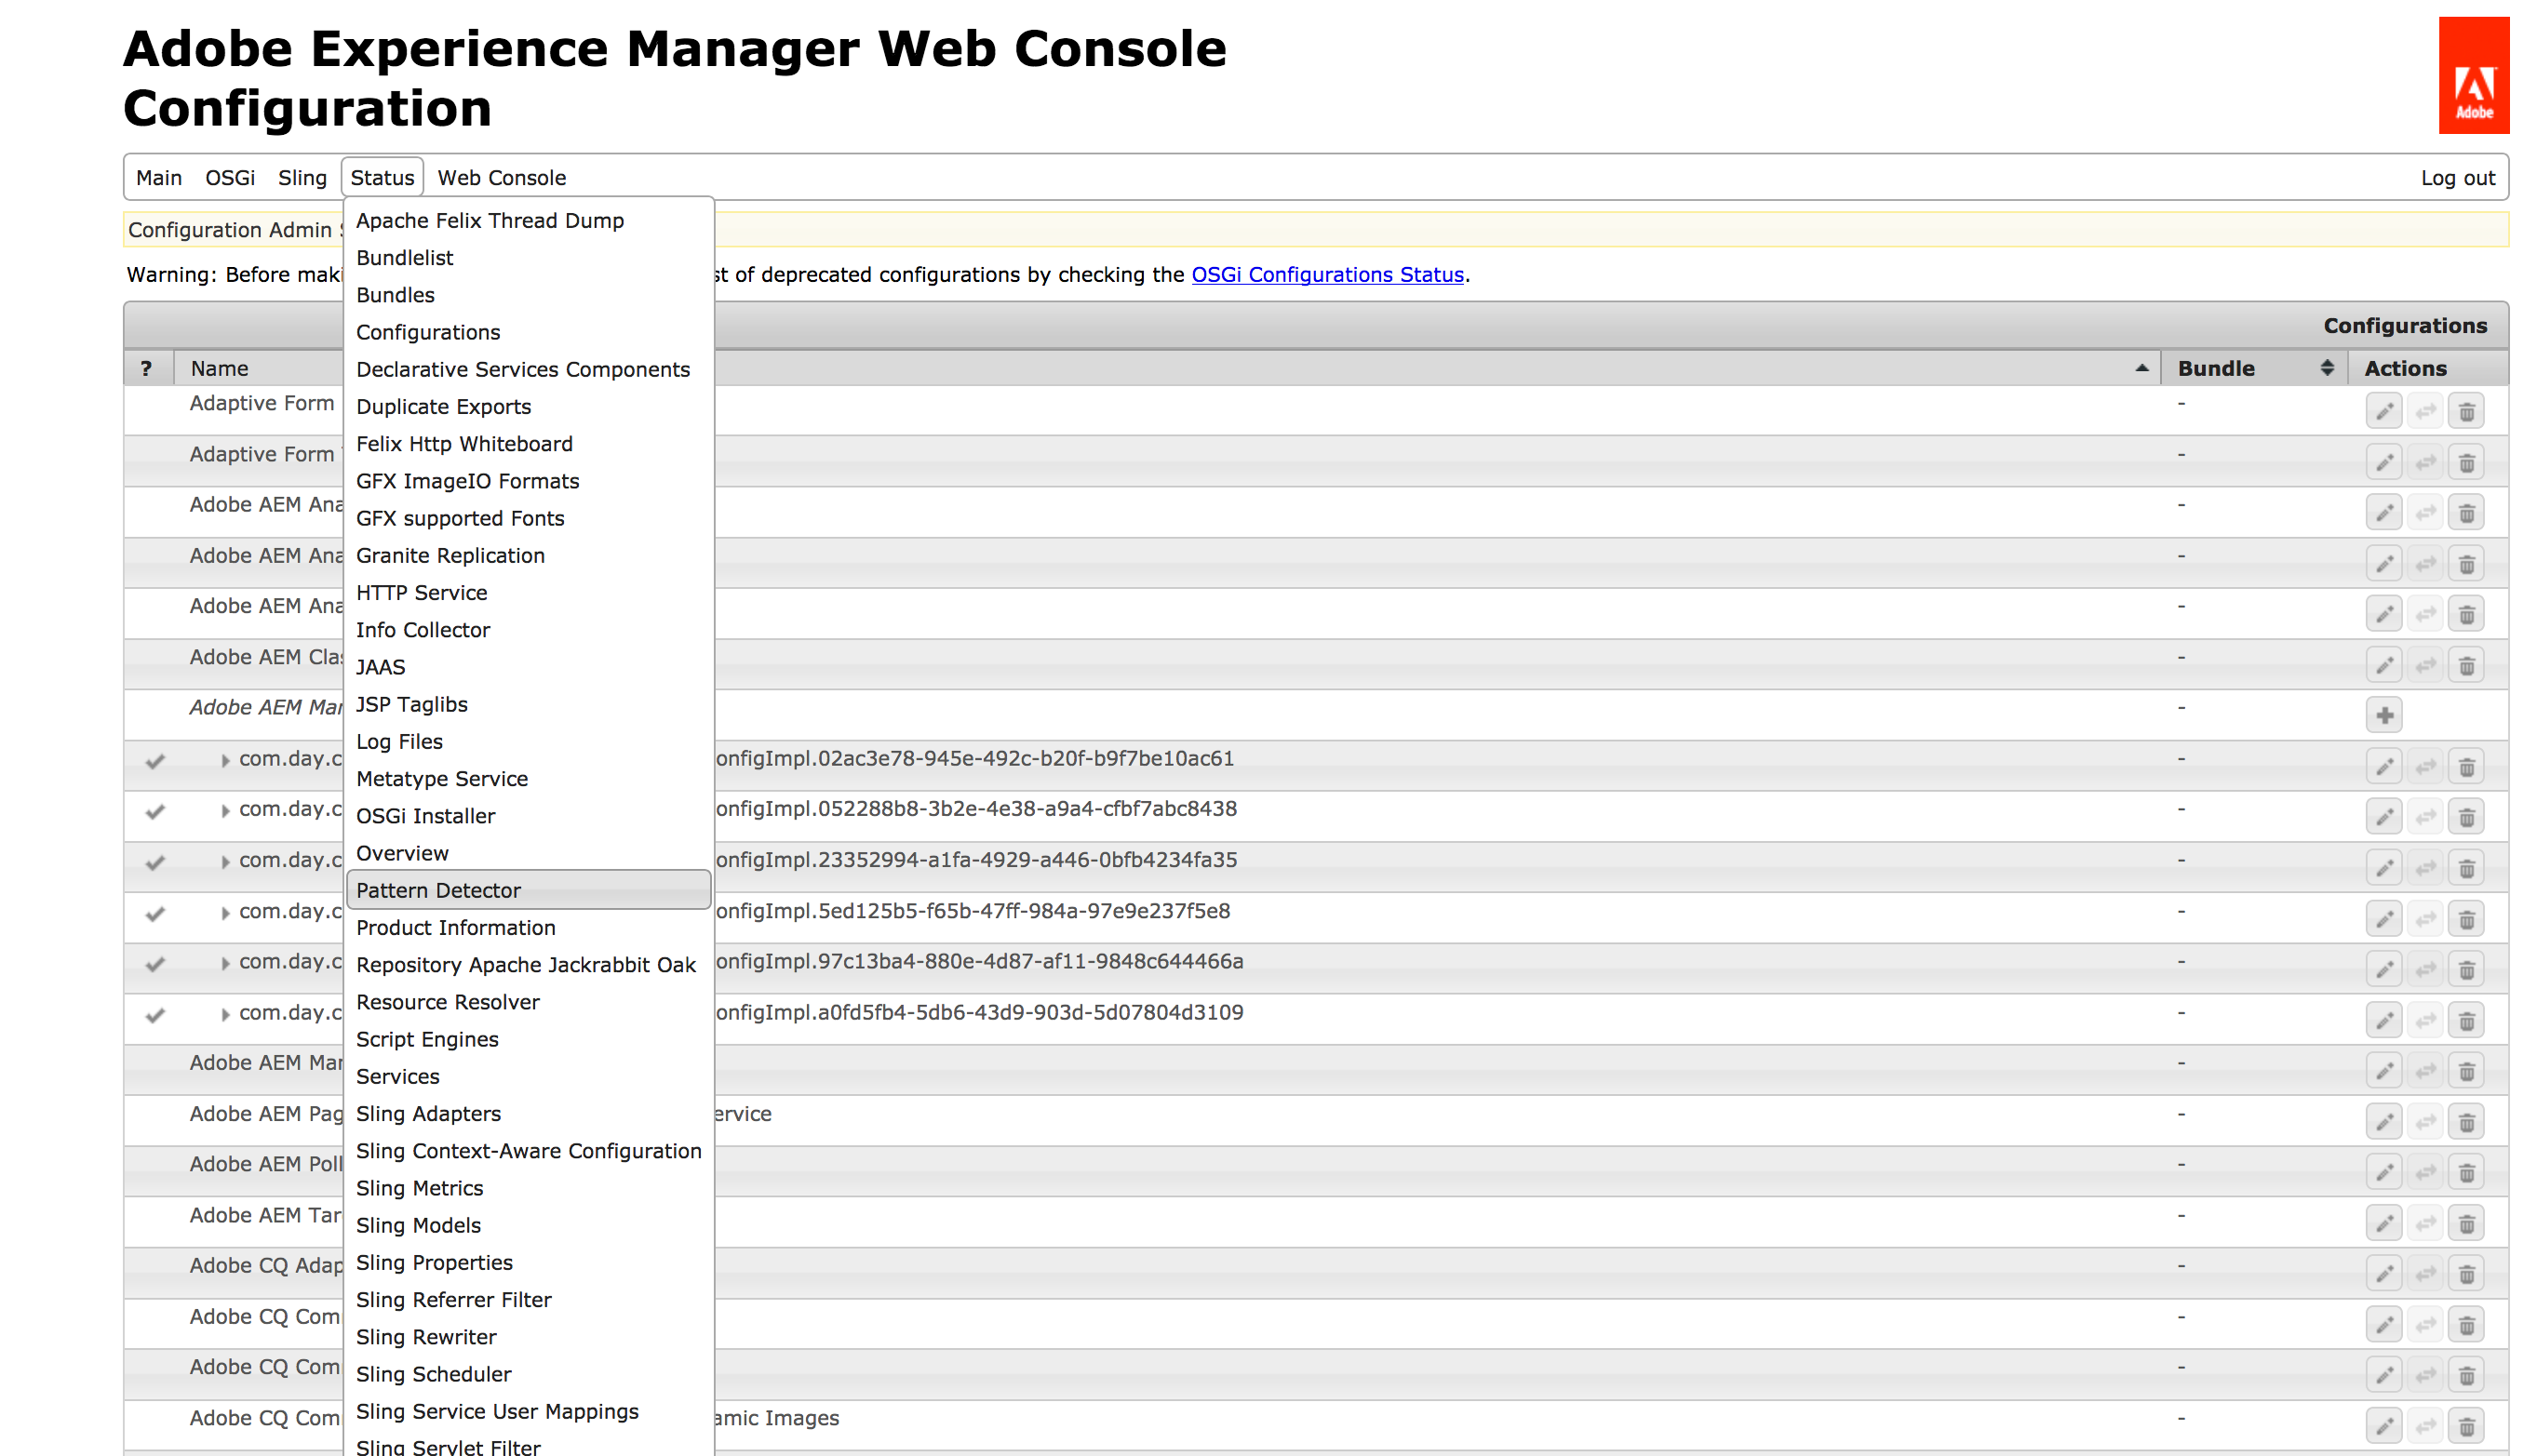Edit the Adobe AEM Poll row configuration
Image resolution: width=2537 pixels, height=1456 pixels.
pyautogui.click(x=2384, y=1172)
